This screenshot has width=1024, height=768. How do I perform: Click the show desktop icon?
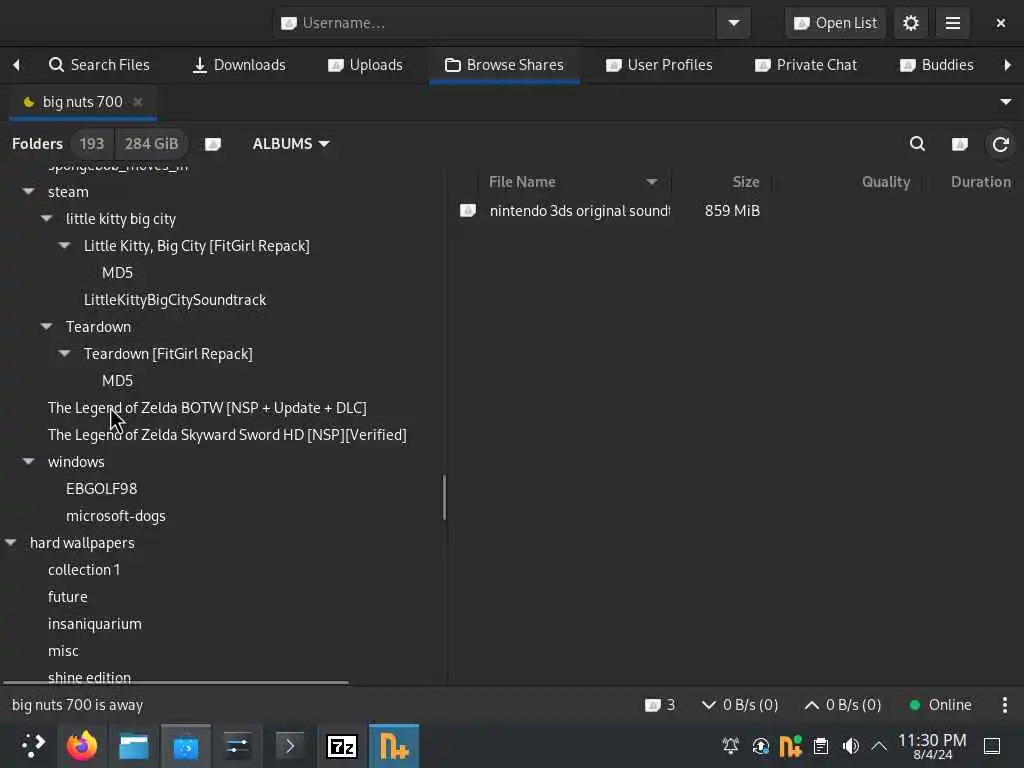pyautogui.click(x=992, y=746)
